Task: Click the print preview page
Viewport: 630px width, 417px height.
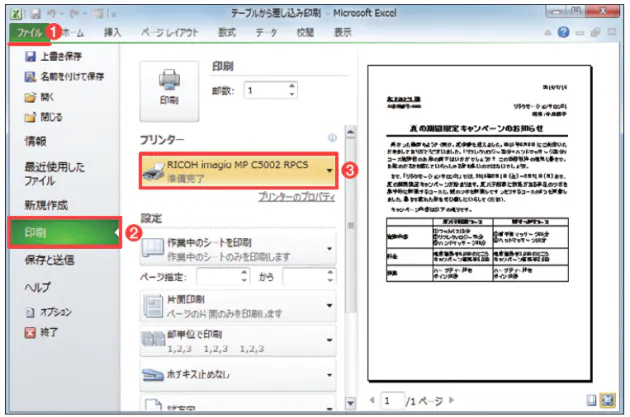Action: pyautogui.click(x=479, y=223)
